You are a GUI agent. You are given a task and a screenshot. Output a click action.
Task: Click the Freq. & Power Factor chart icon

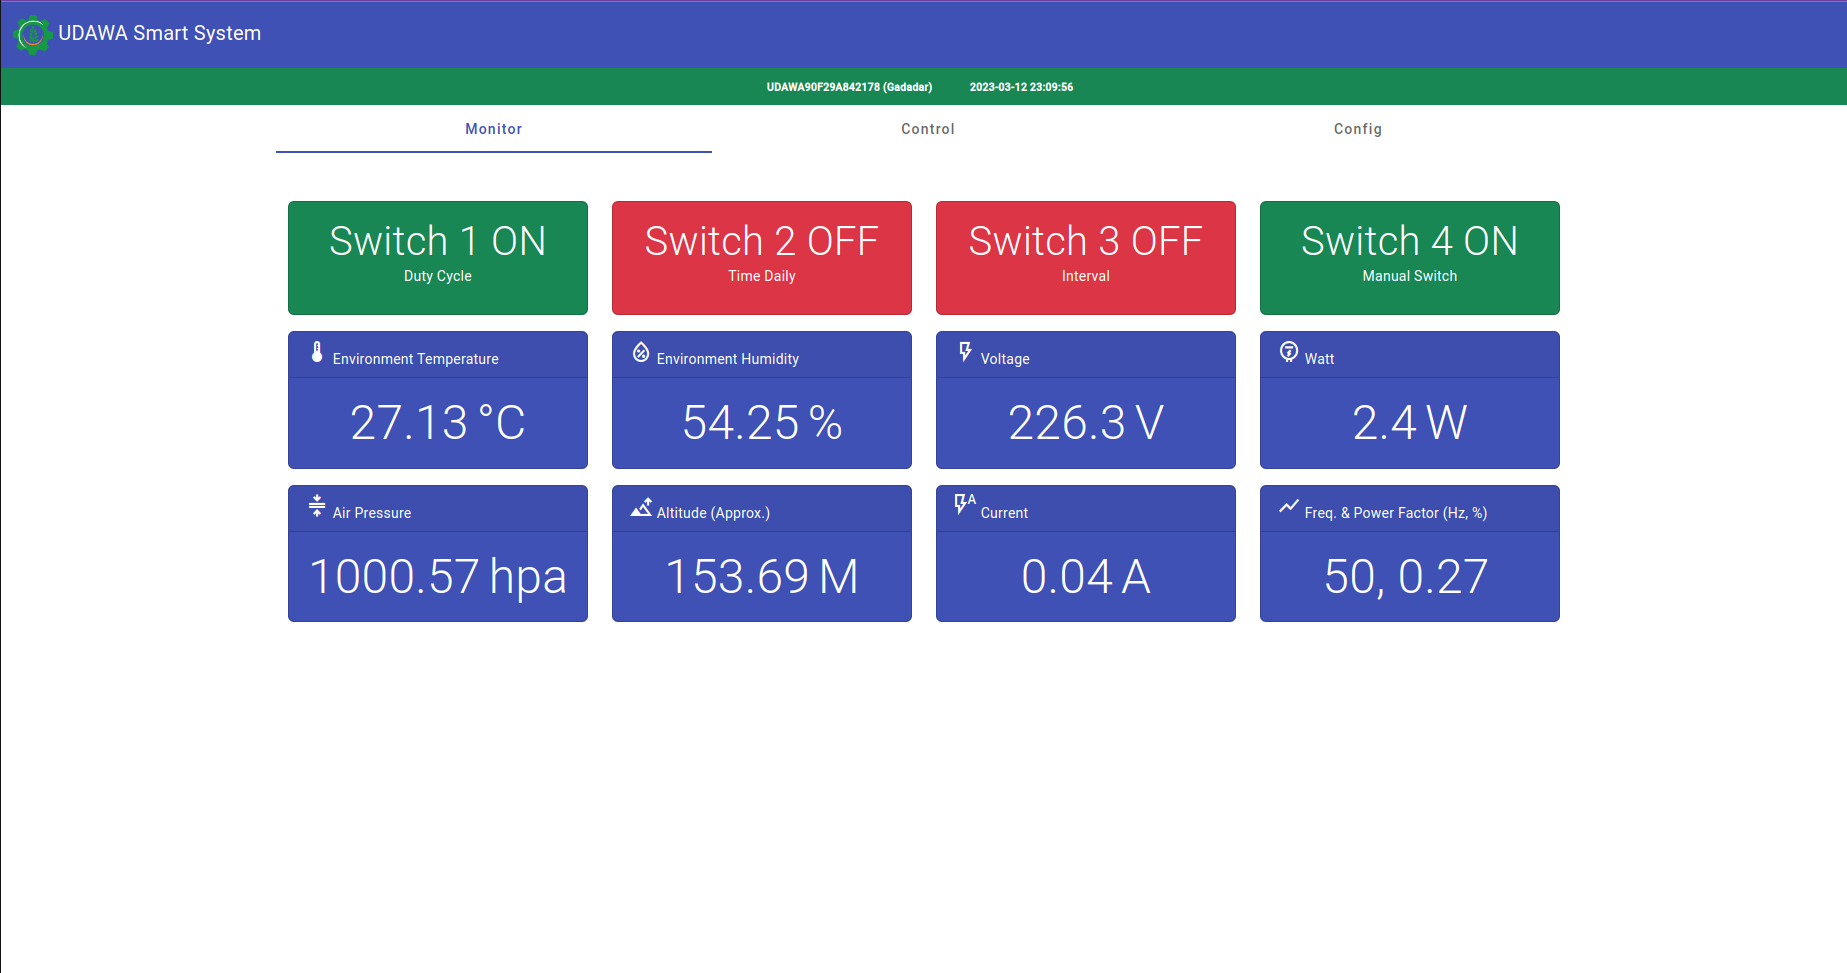coord(1289,506)
